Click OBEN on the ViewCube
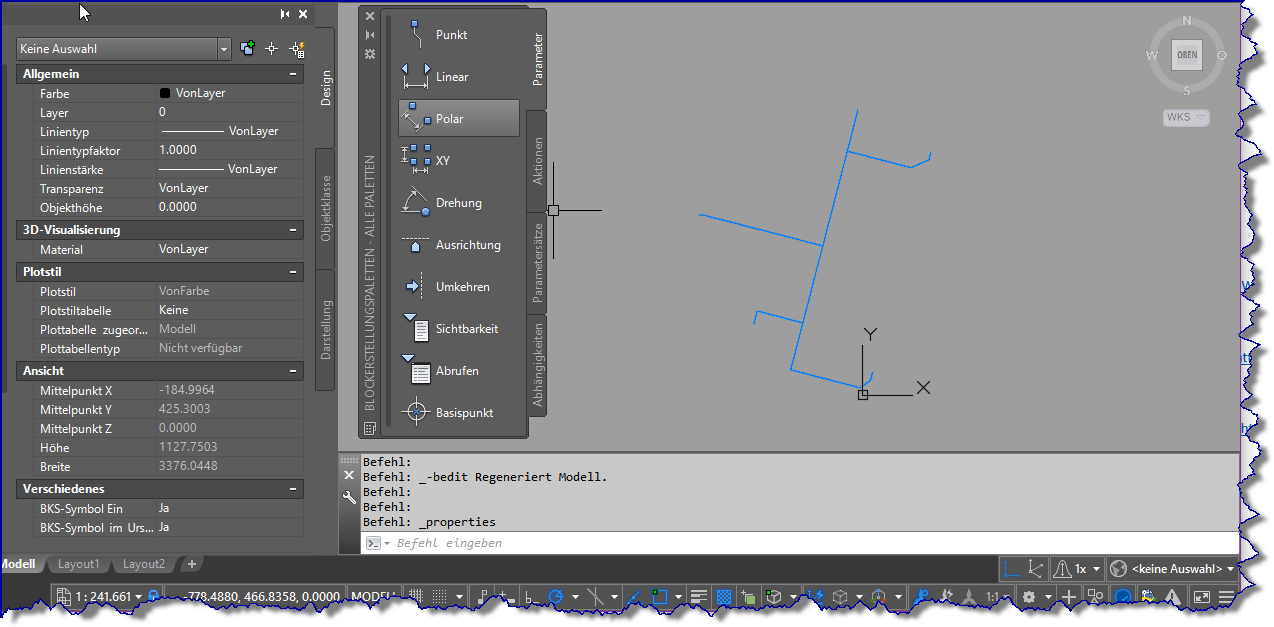 pos(1186,55)
